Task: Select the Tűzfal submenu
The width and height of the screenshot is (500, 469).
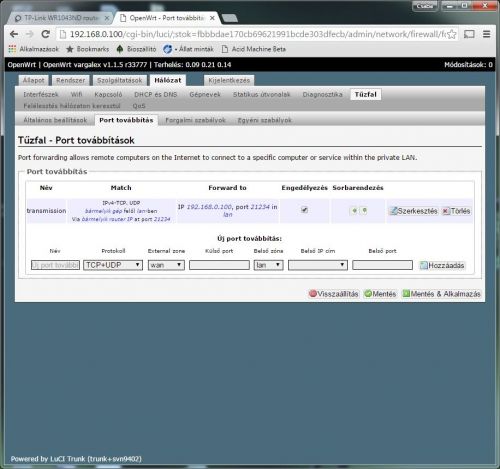Action: pos(366,94)
